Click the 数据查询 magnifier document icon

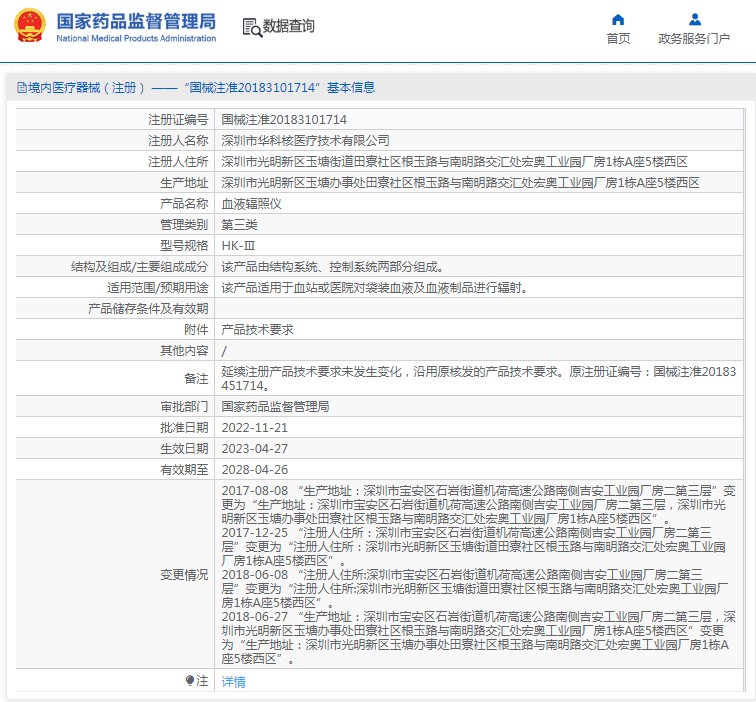click(x=252, y=27)
